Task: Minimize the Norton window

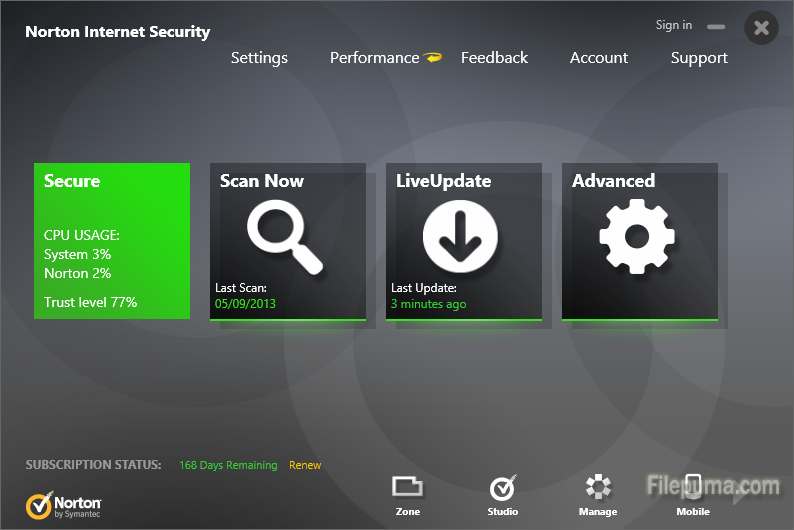Action: pos(715,27)
